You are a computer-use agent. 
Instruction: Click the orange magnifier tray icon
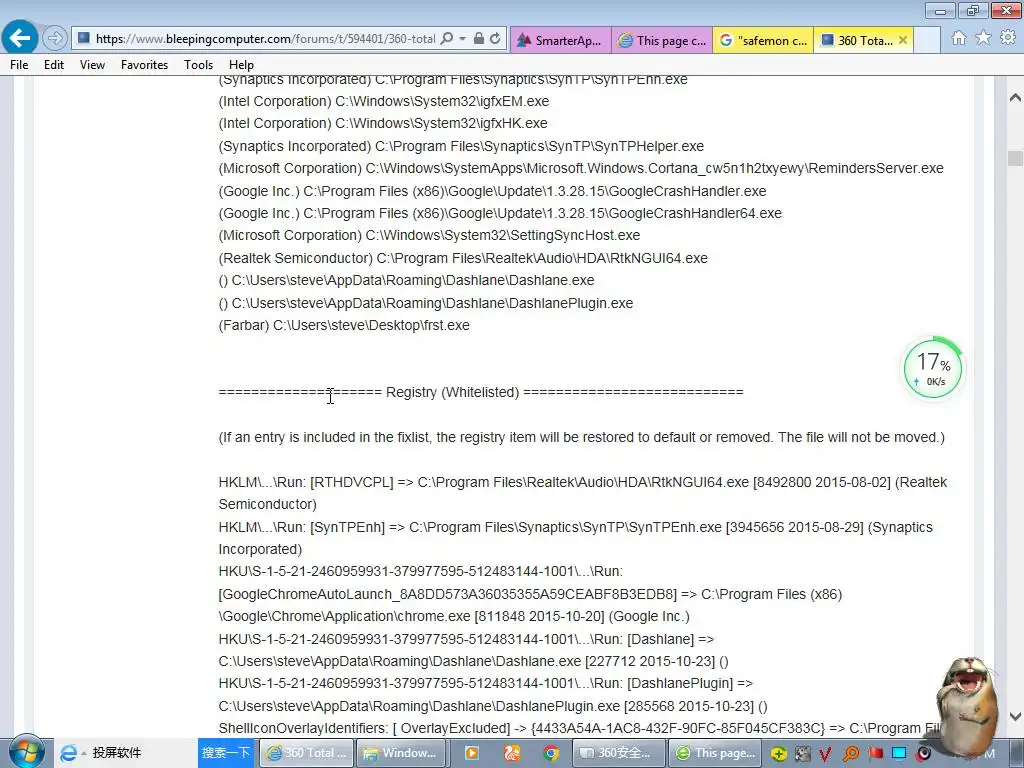(x=850, y=754)
